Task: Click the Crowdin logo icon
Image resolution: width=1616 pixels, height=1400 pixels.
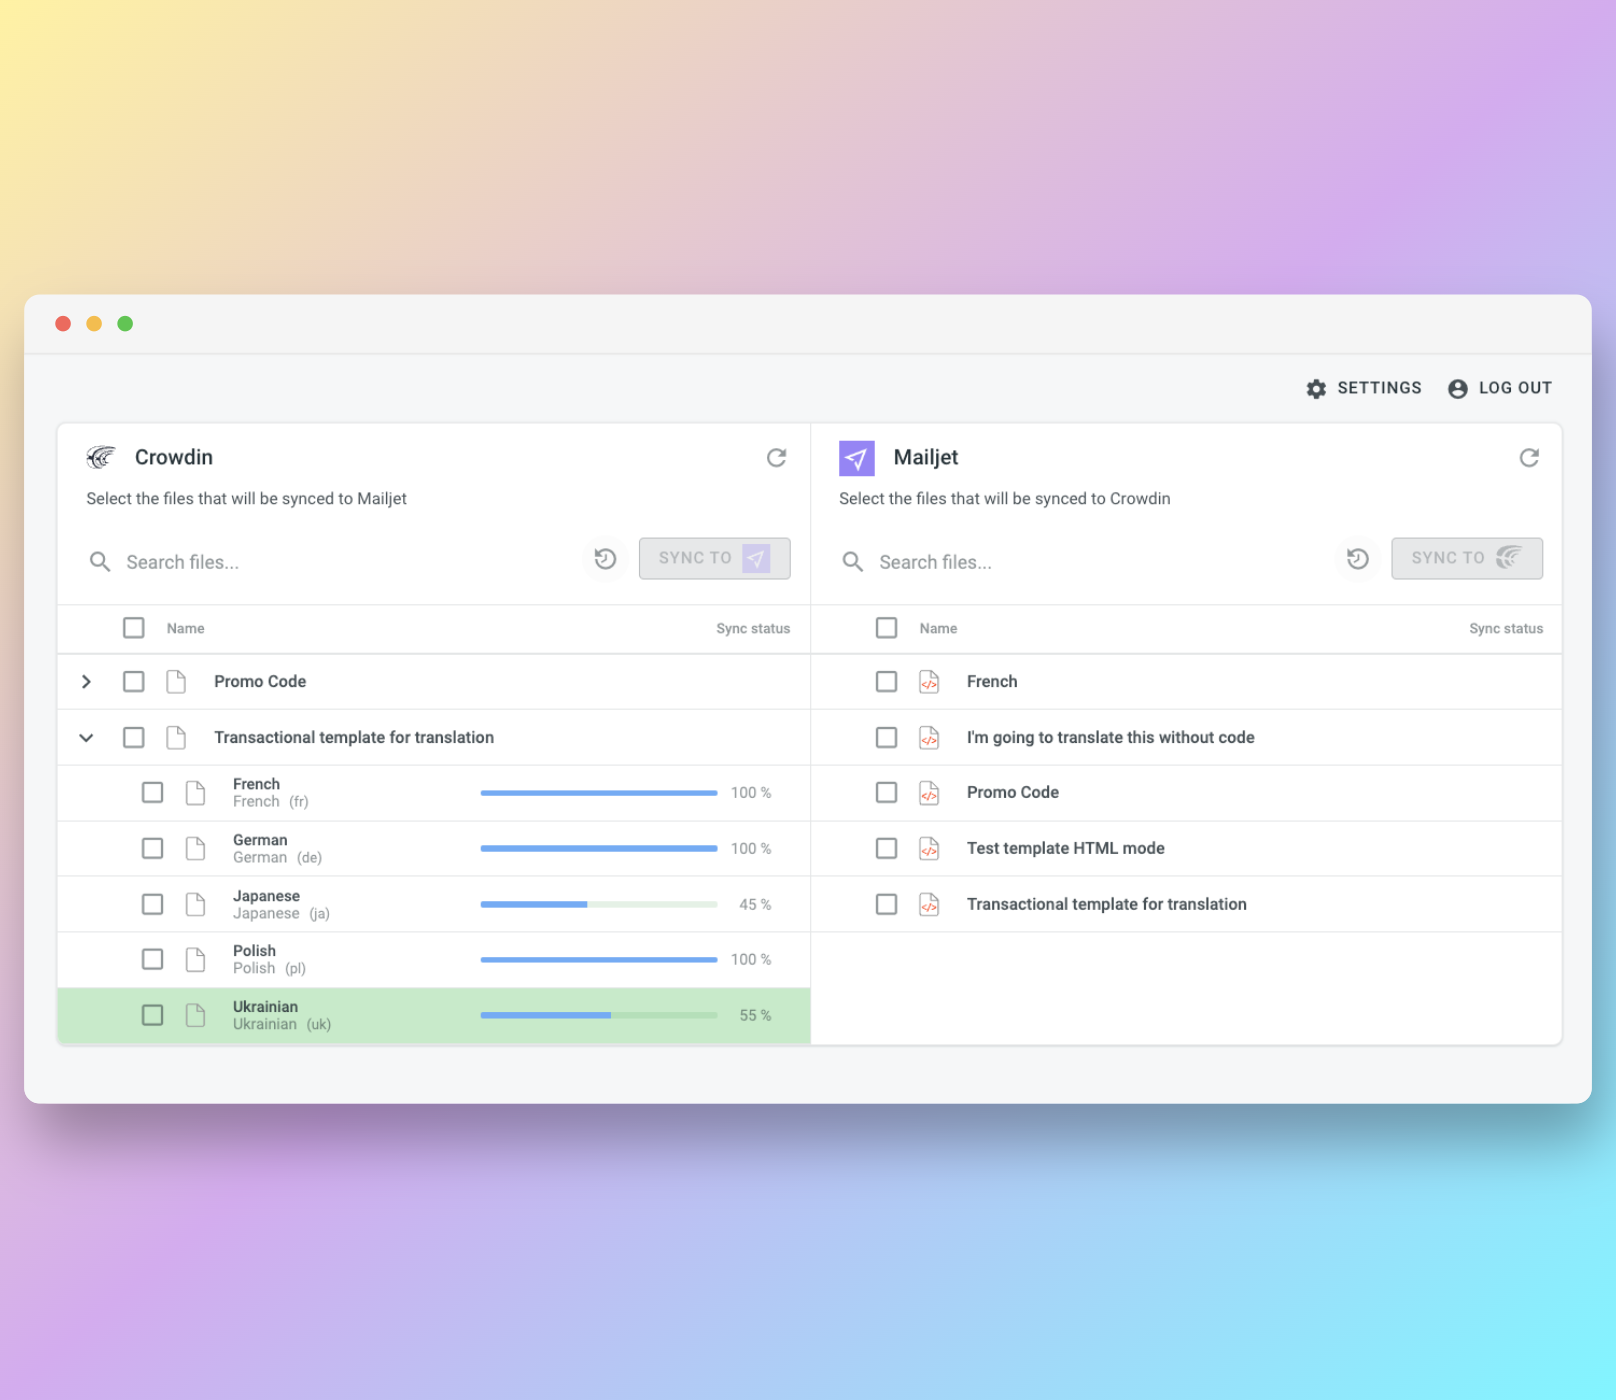Action: pyautogui.click(x=101, y=457)
